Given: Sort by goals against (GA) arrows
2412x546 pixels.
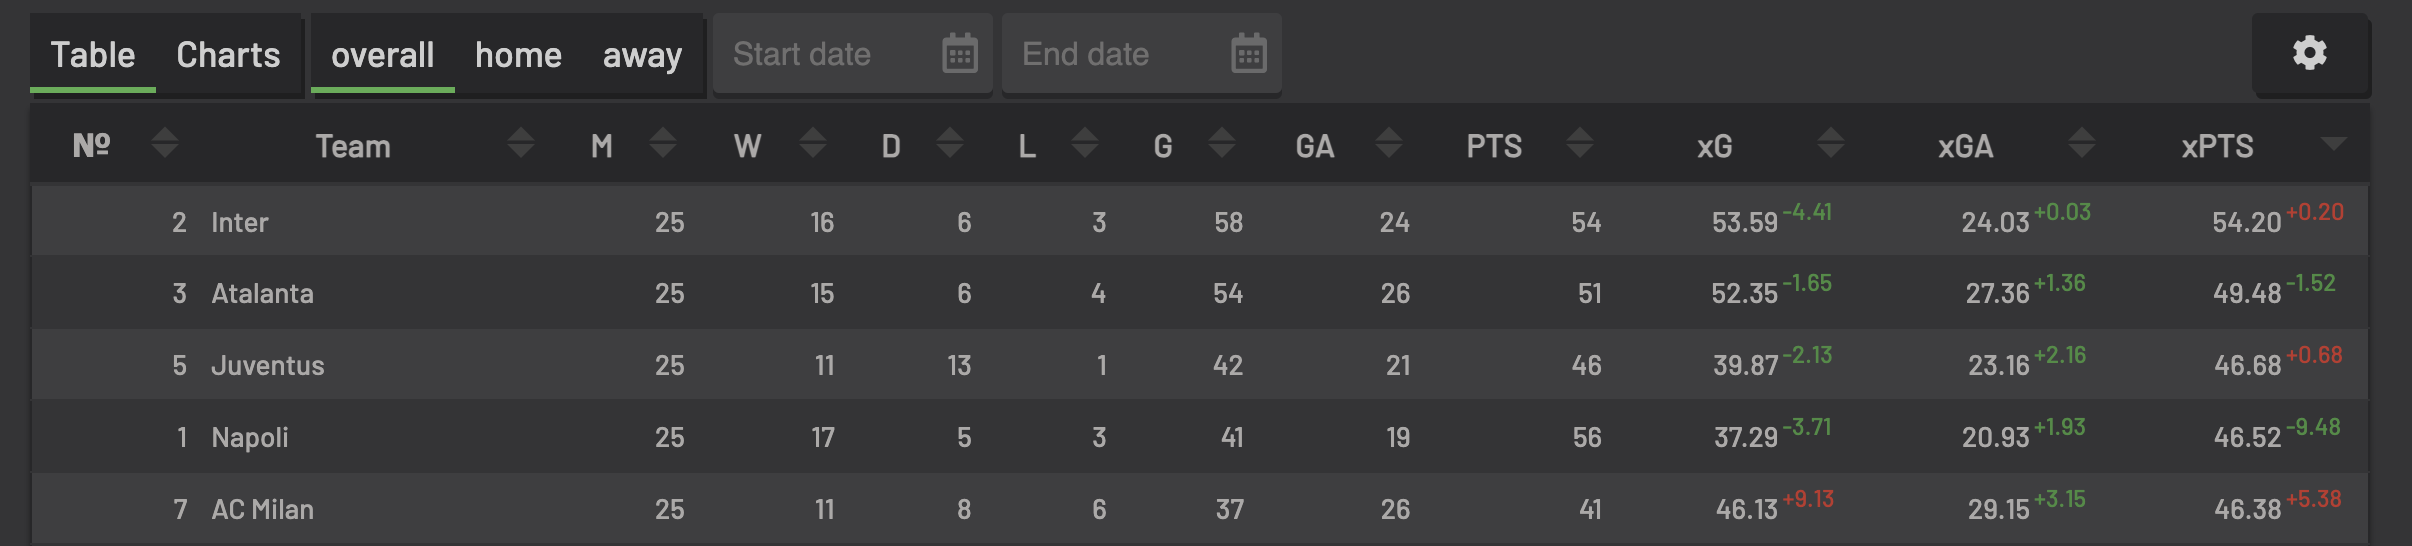Looking at the screenshot, I should (1389, 144).
